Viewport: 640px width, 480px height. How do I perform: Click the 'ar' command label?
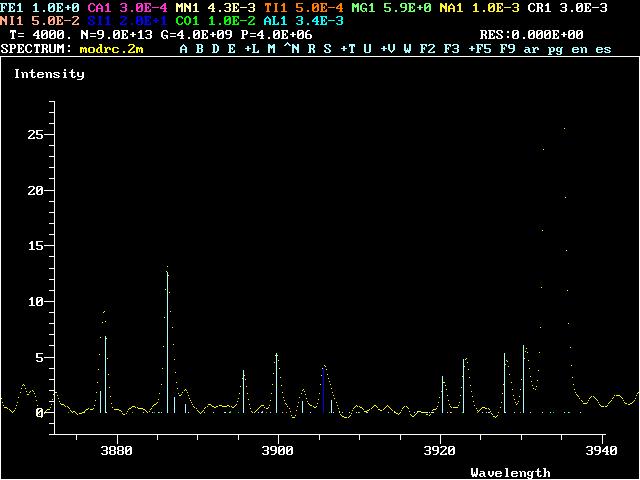point(531,50)
